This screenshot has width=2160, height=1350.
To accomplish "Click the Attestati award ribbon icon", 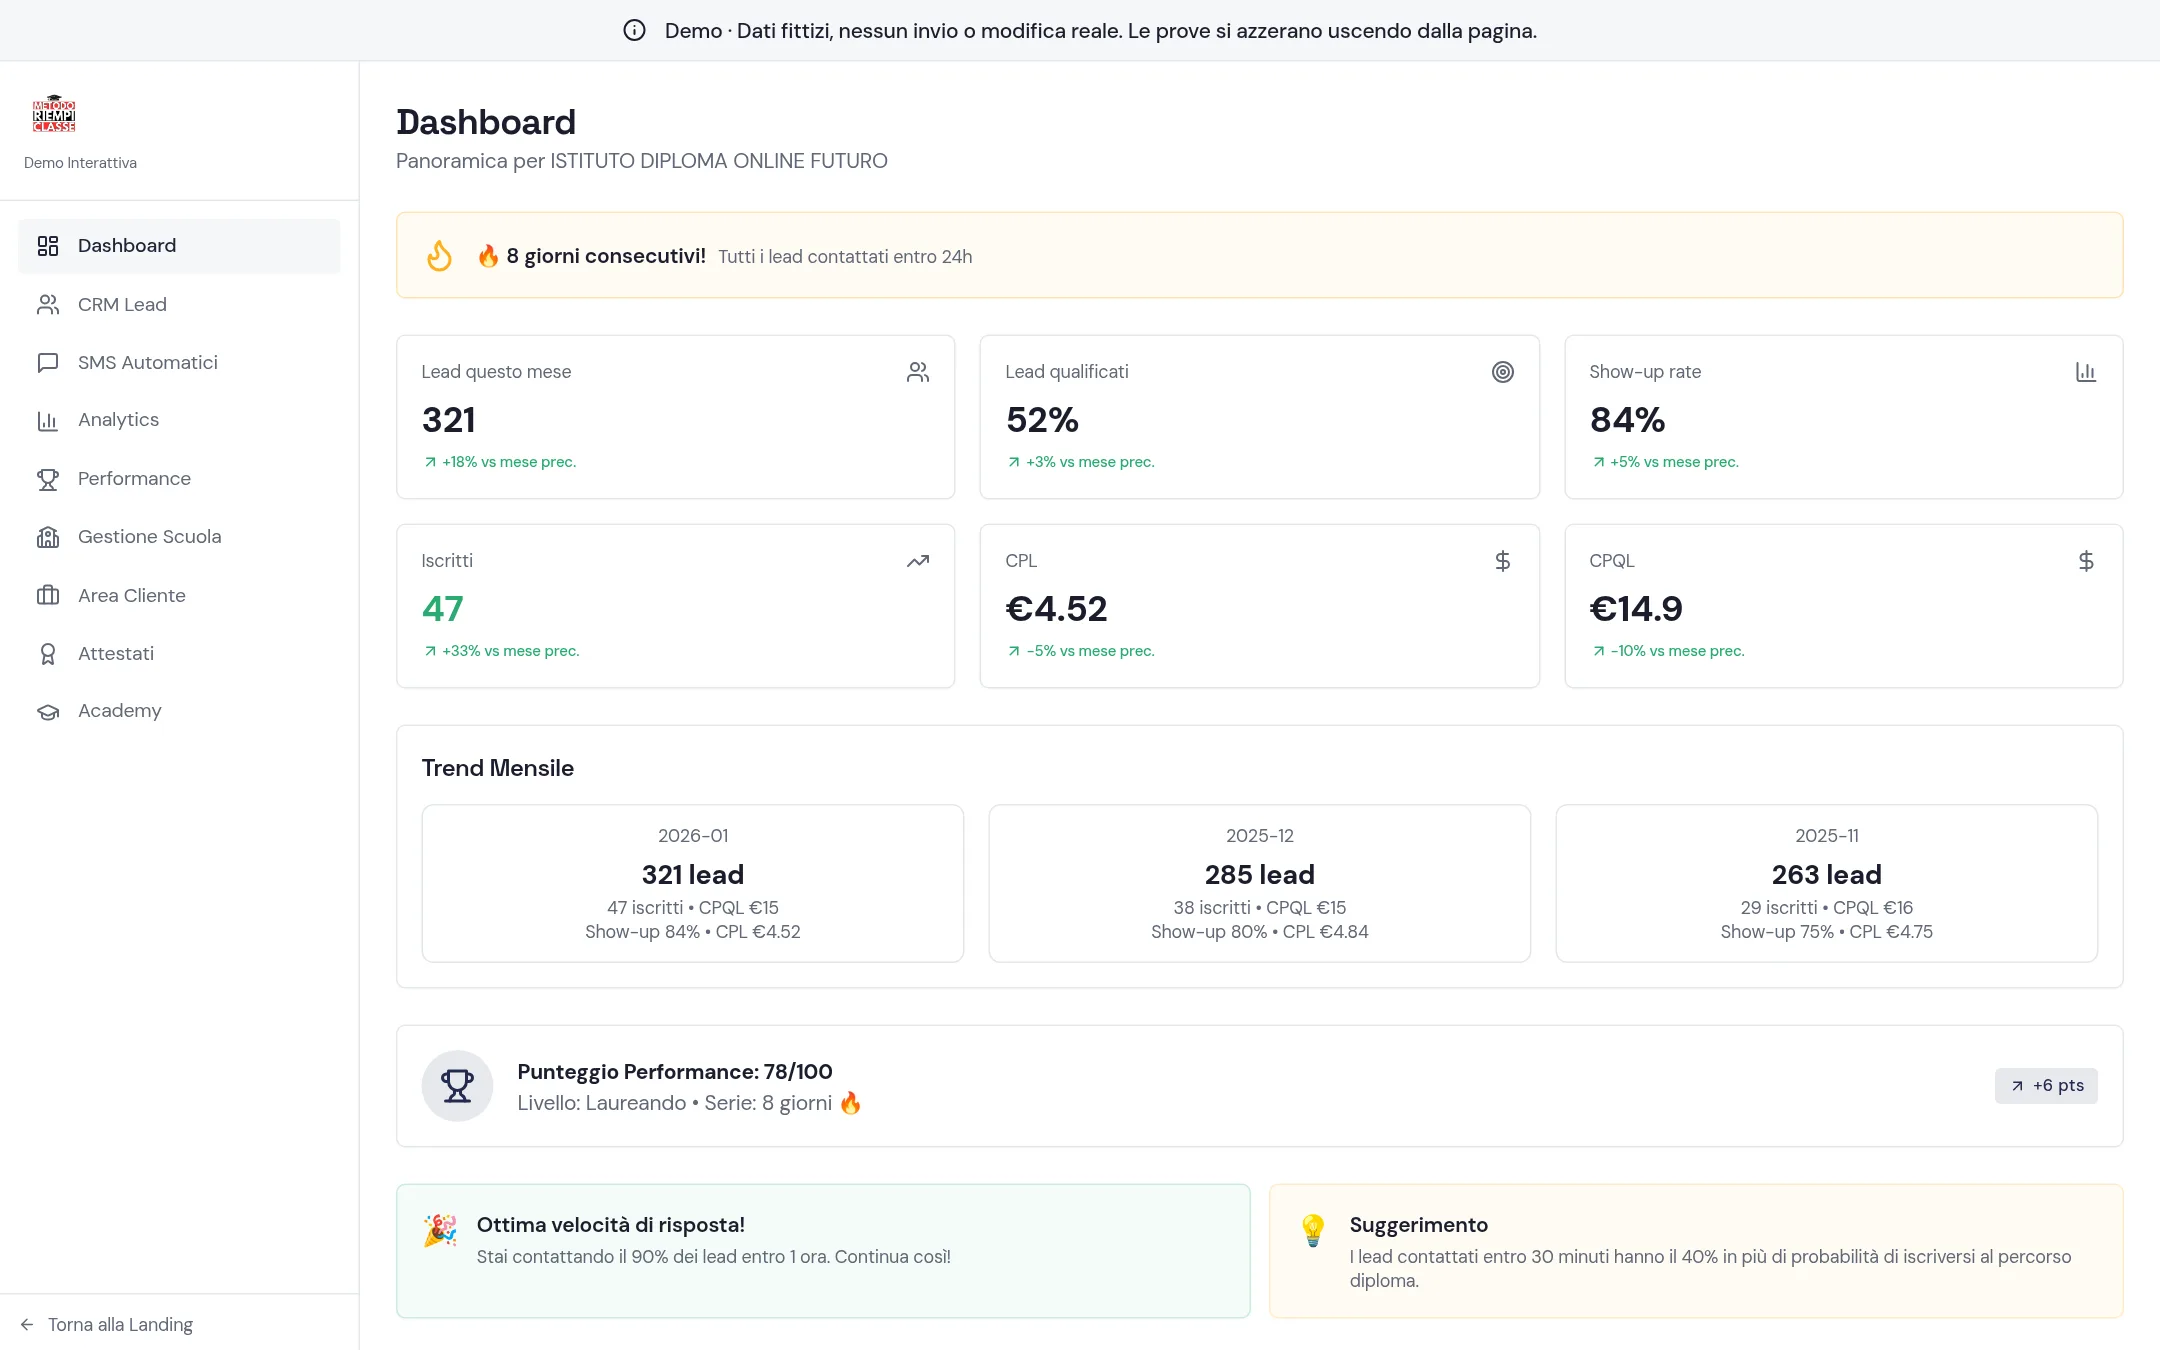I will [x=48, y=654].
